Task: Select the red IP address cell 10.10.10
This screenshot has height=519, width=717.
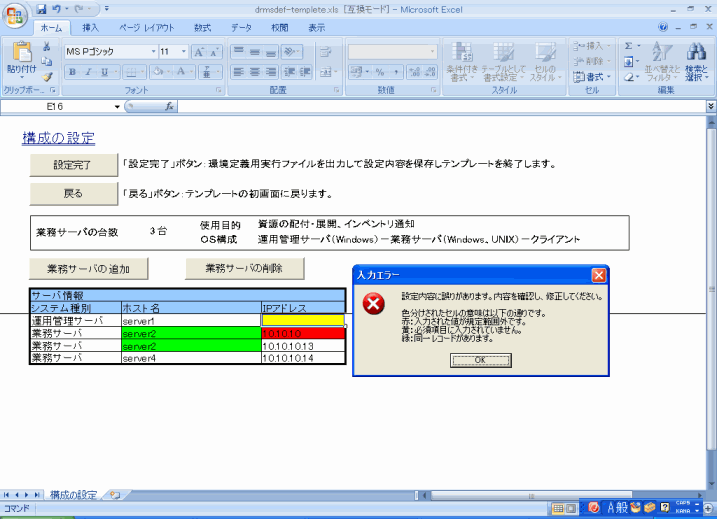Action: 302,333
